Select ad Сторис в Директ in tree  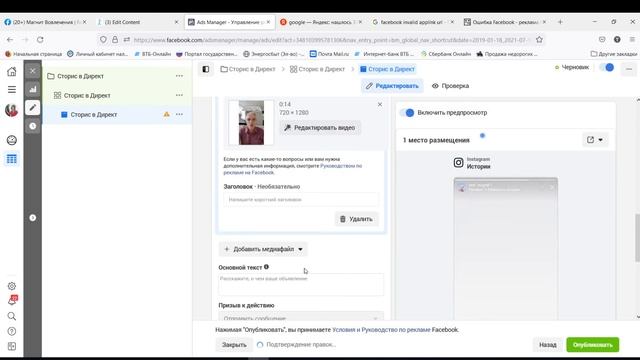coord(93,114)
